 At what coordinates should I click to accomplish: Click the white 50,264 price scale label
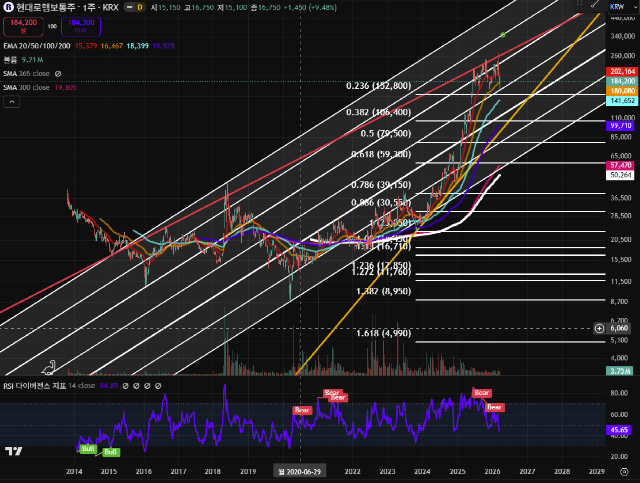pyautogui.click(x=621, y=175)
